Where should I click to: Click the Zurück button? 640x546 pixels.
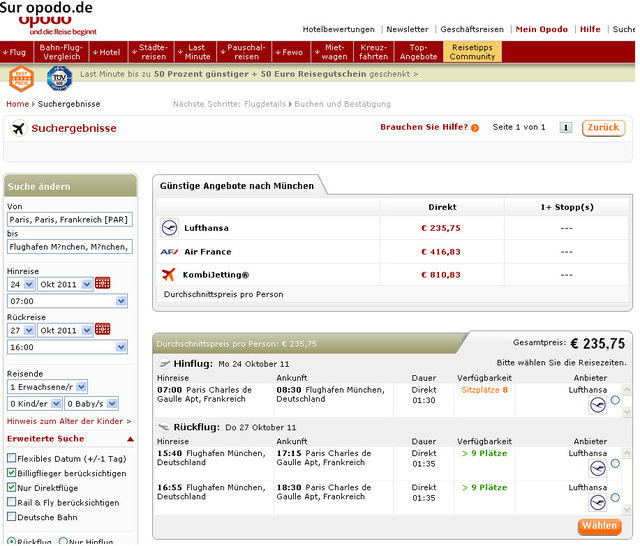603,128
